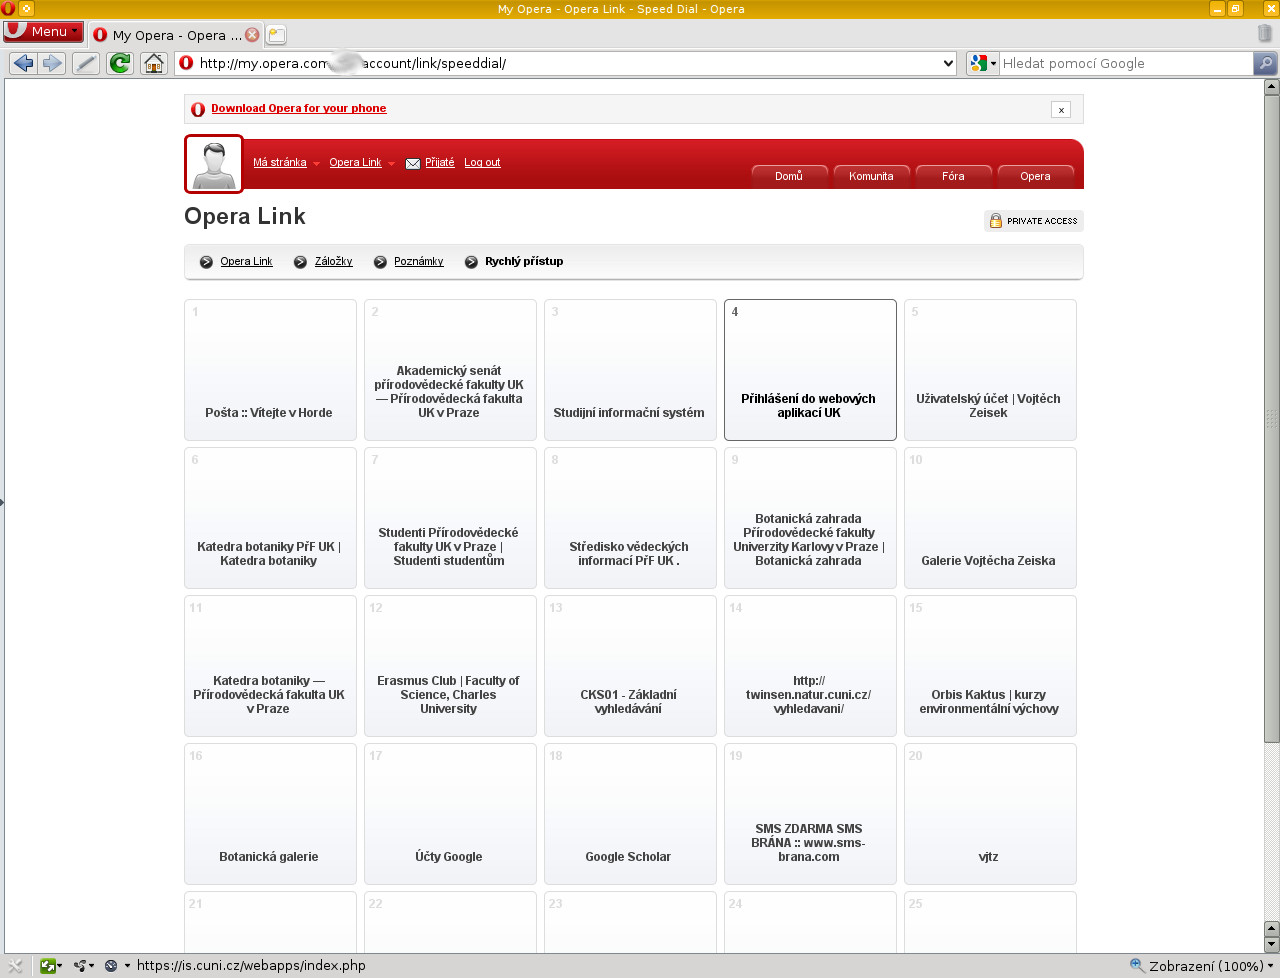
Task: Open speed dial 17 Účty Google
Action: click(x=450, y=814)
